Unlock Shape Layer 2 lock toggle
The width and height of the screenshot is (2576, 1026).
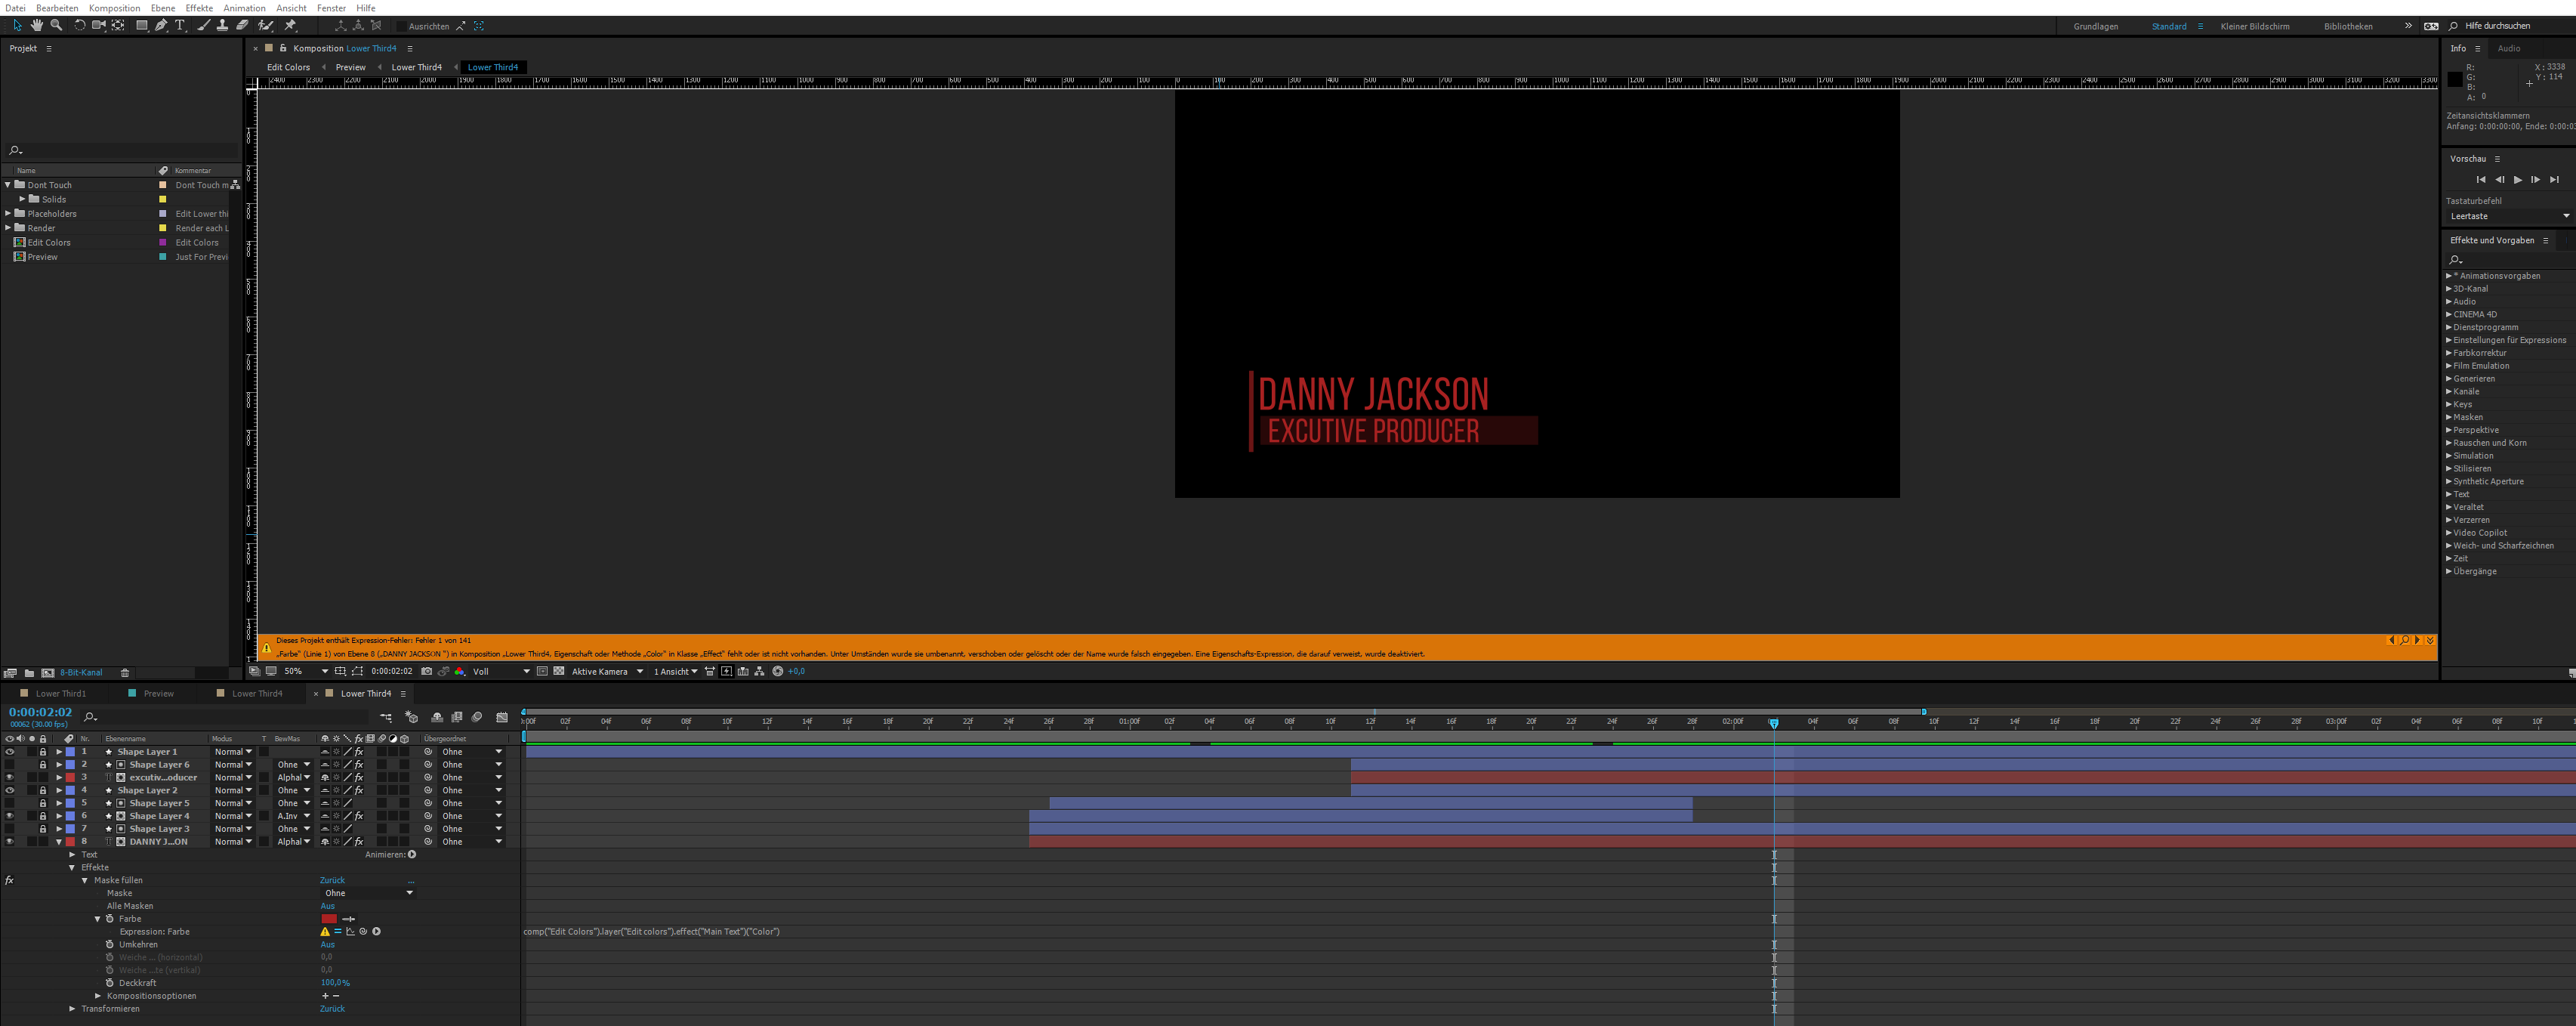point(43,791)
